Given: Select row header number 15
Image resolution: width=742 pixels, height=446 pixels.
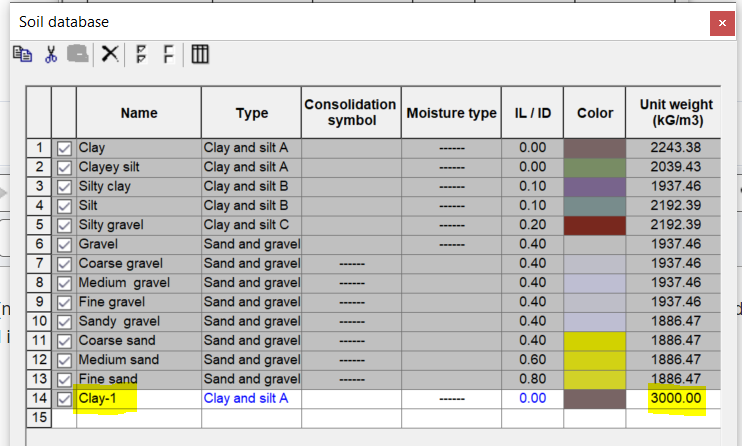Looking at the screenshot, I should [39, 418].
